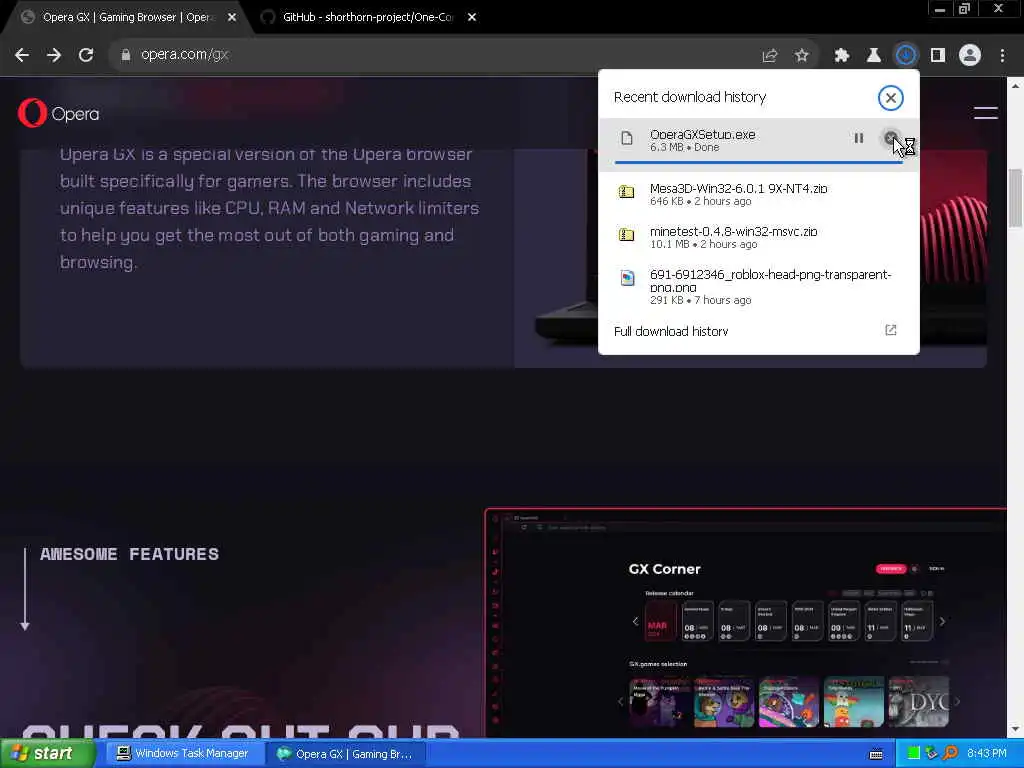Close the GitHub shorthorn-project tab
The image size is (1024, 768).
(472, 18)
